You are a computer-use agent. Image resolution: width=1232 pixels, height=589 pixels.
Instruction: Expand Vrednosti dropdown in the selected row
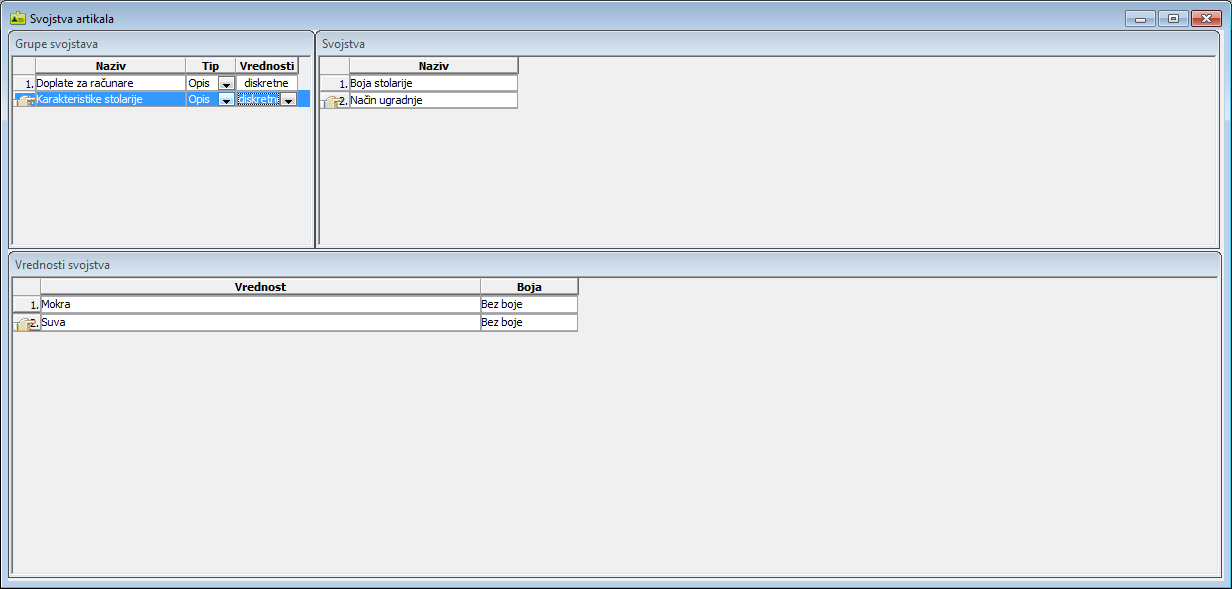tap(288, 100)
